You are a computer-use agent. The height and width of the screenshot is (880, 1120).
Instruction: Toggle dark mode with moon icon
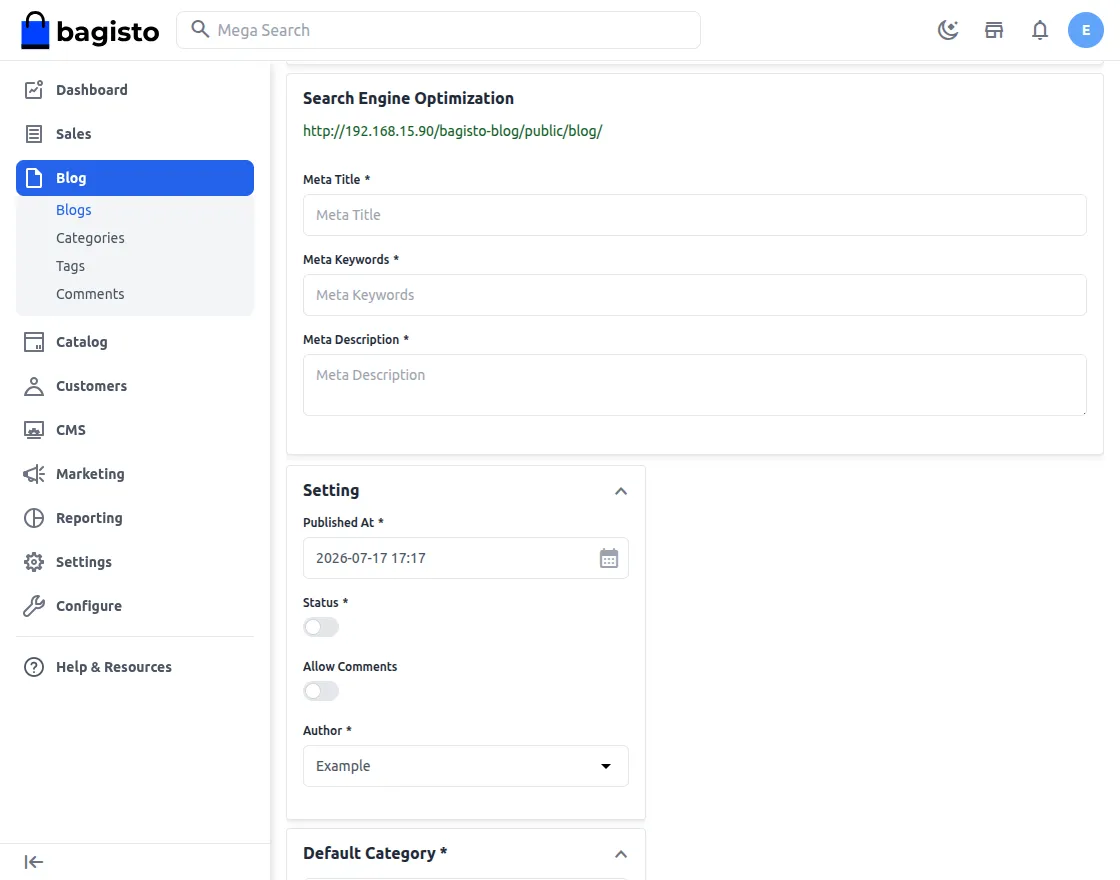point(948,30)
